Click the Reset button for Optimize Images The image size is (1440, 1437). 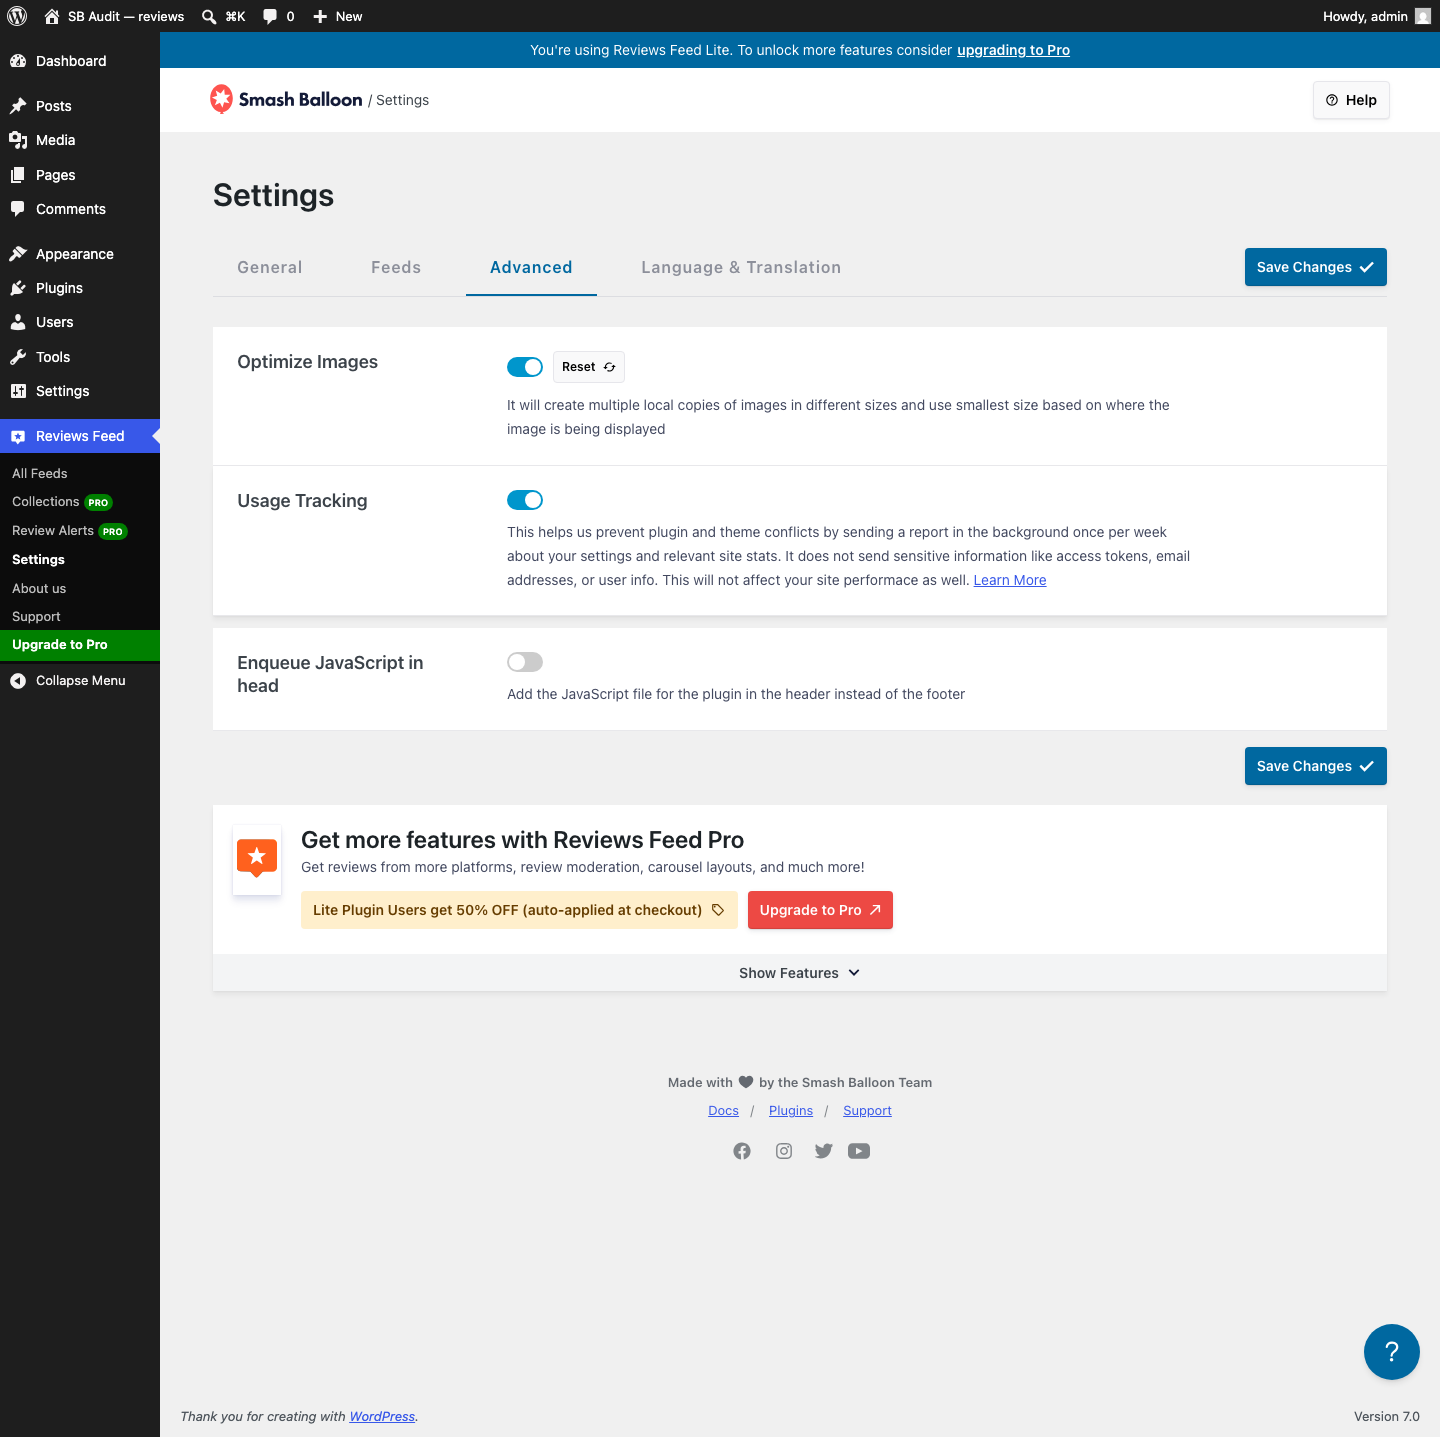pos(589,367)
